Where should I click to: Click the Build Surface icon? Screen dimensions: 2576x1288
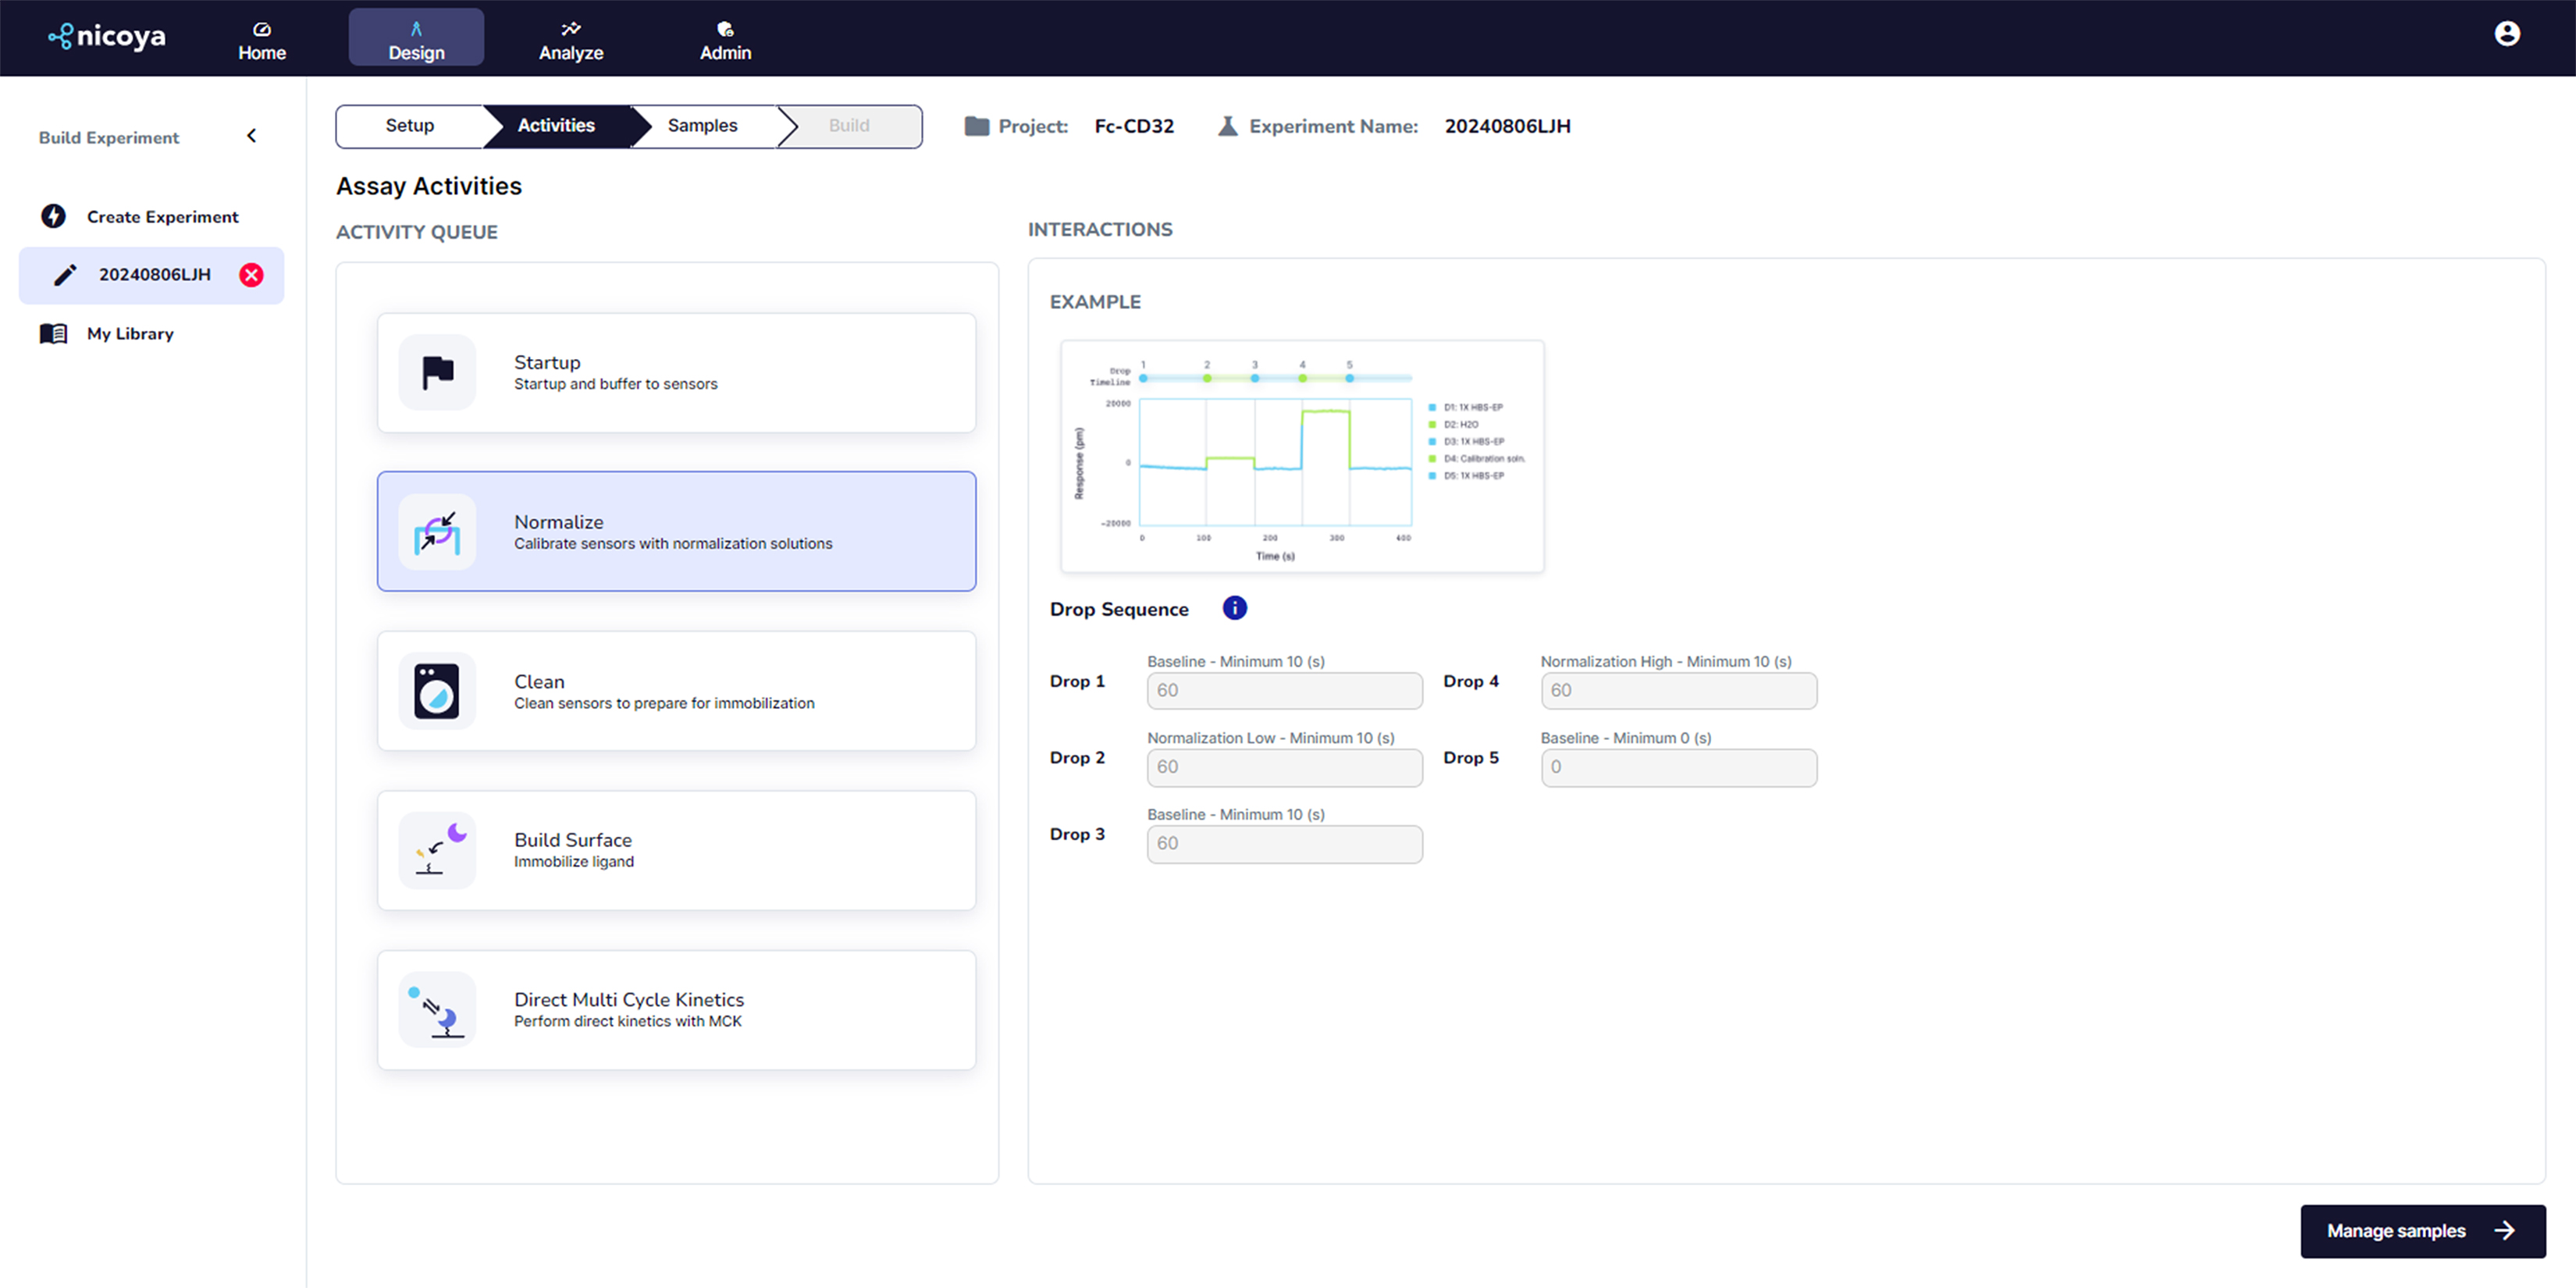(437, 850)
